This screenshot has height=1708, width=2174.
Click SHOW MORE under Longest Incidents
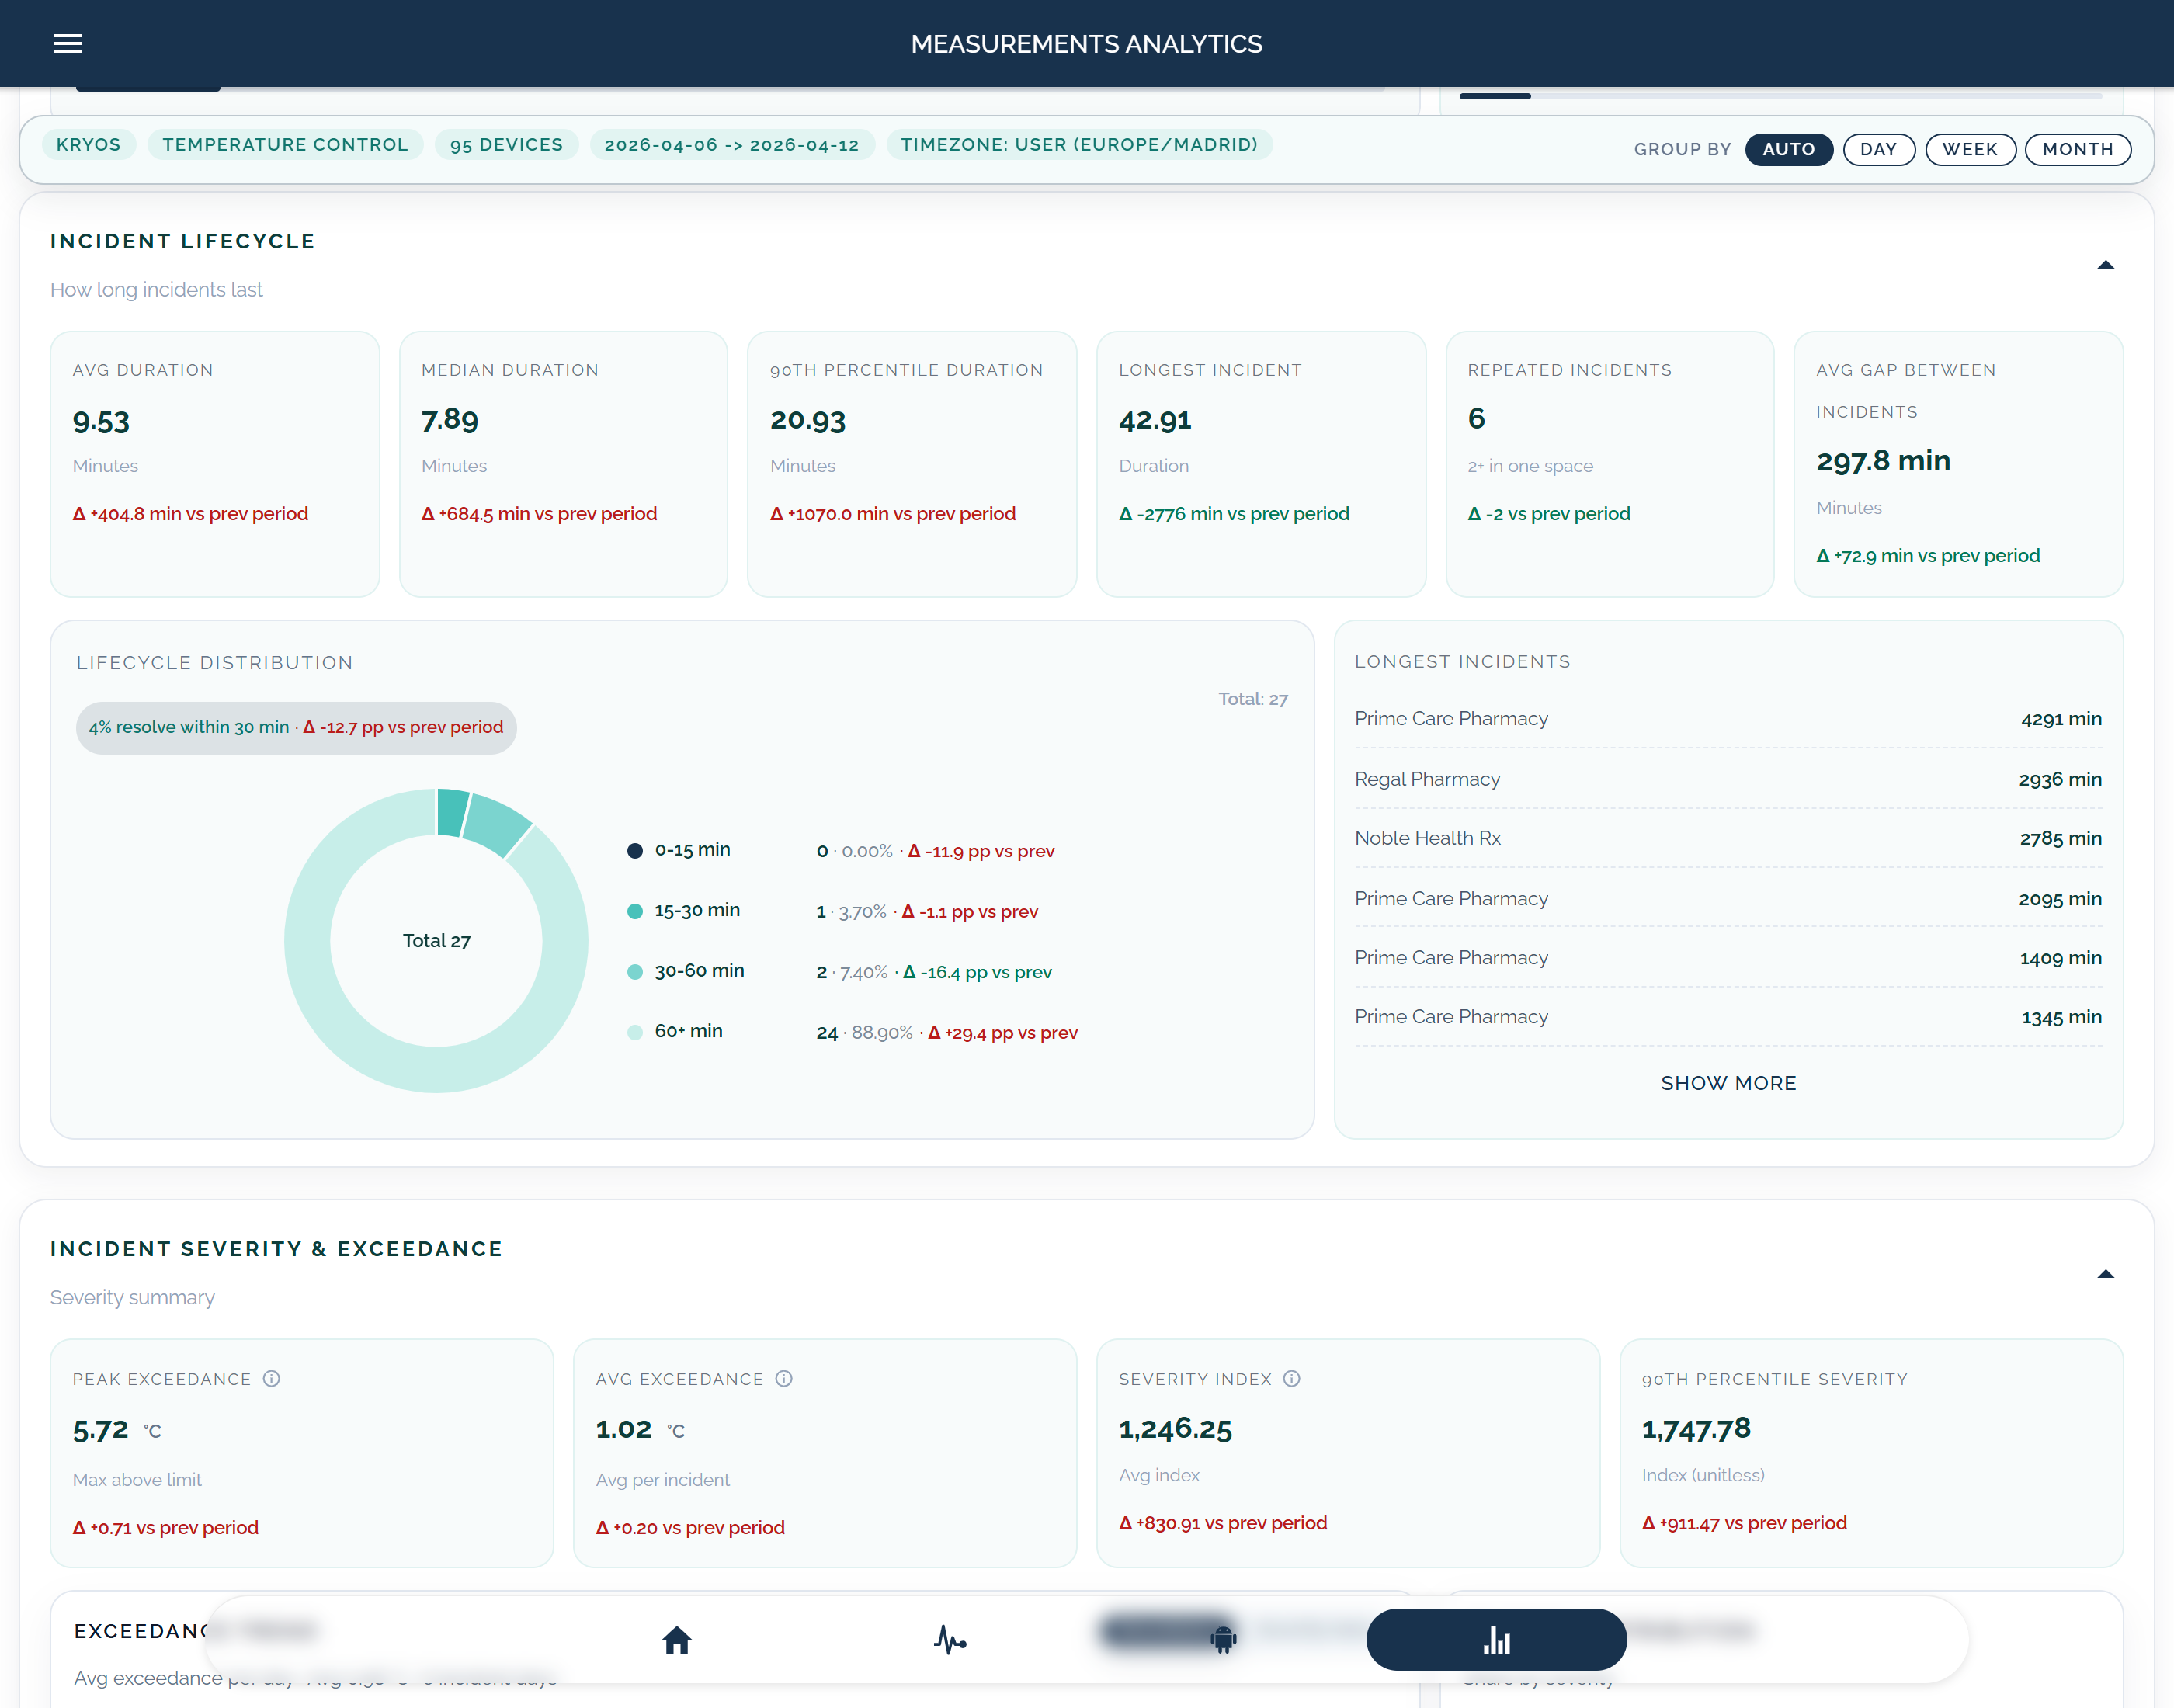click(x=1728, y=1082)
